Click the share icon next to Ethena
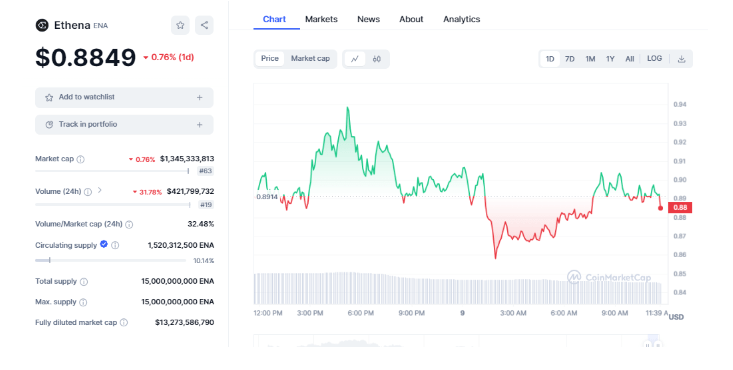This screenshot has height=370, width=733. point(204,25)
